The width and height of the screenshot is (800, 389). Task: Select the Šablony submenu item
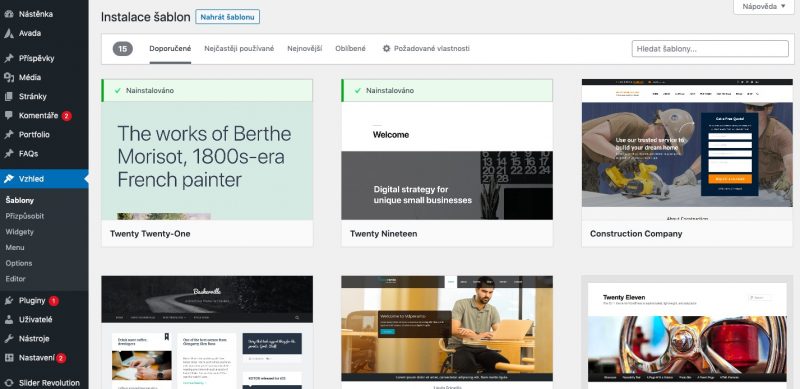[x=20, y=201]
